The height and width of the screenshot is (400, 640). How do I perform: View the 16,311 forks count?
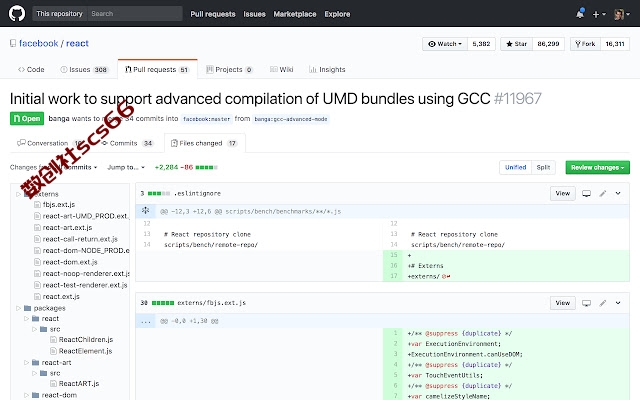(615, 44)
